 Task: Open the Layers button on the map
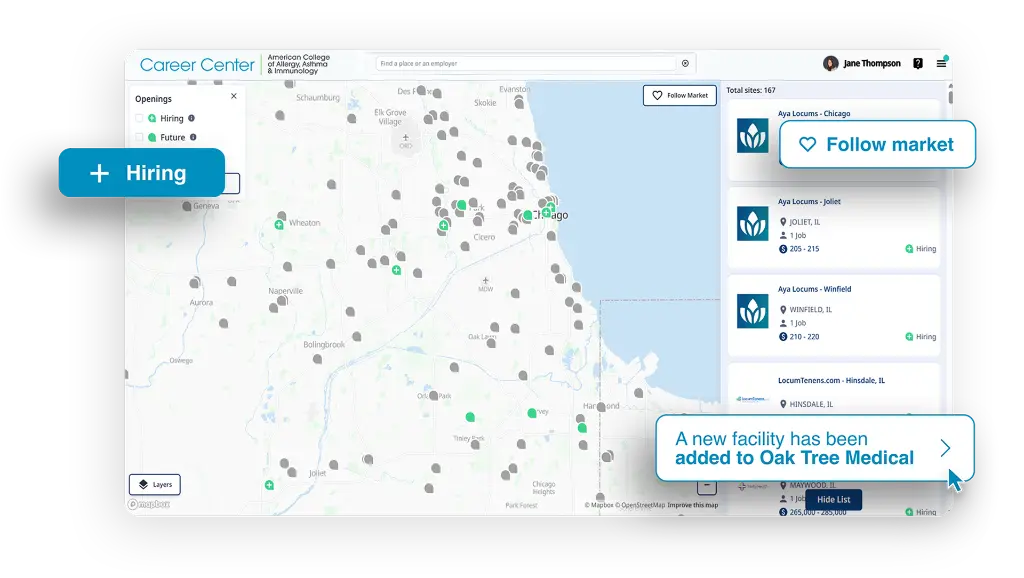coord(155,485)
